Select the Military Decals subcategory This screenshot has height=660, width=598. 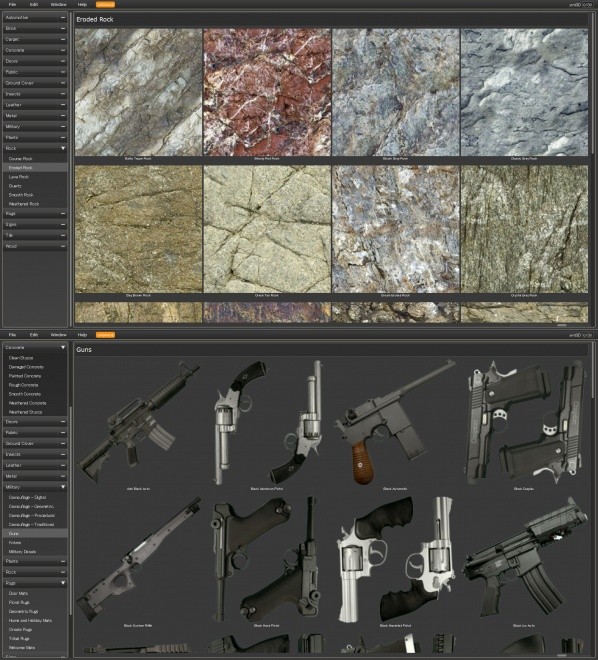click(35, 551)
